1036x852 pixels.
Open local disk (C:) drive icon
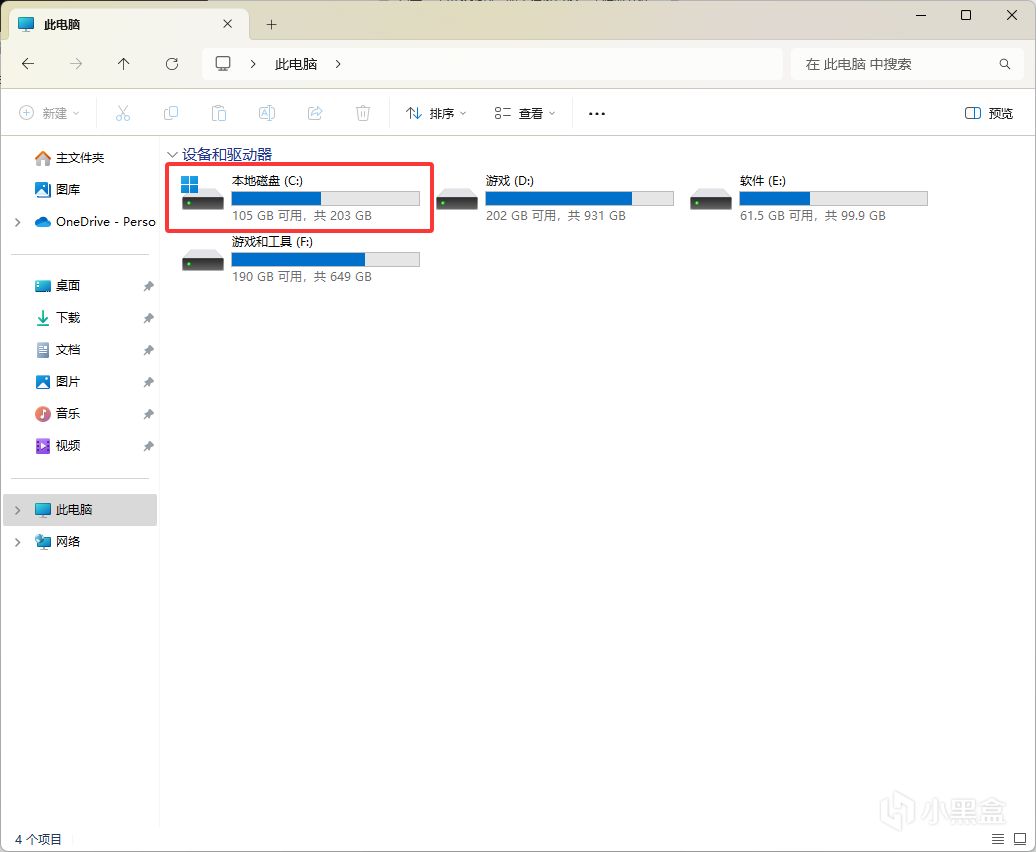pos(202,192)
